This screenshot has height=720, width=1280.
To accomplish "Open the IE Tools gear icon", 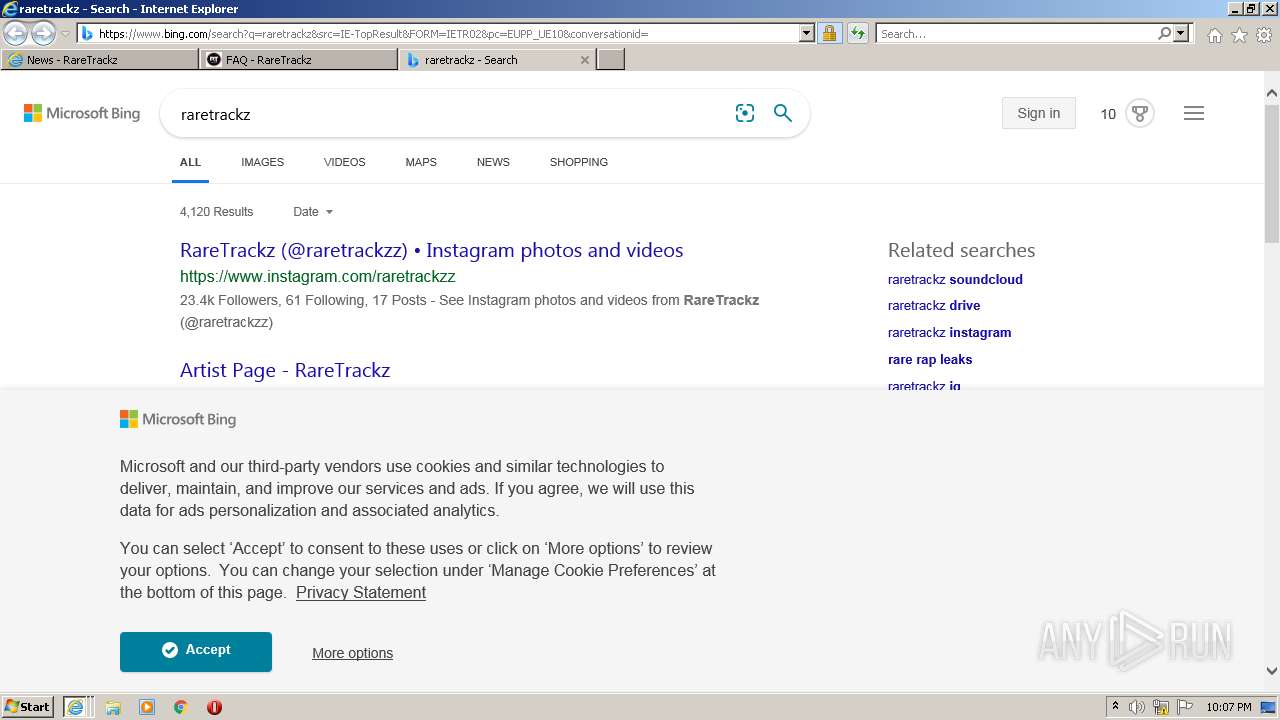I will [x=1263, y=35].
